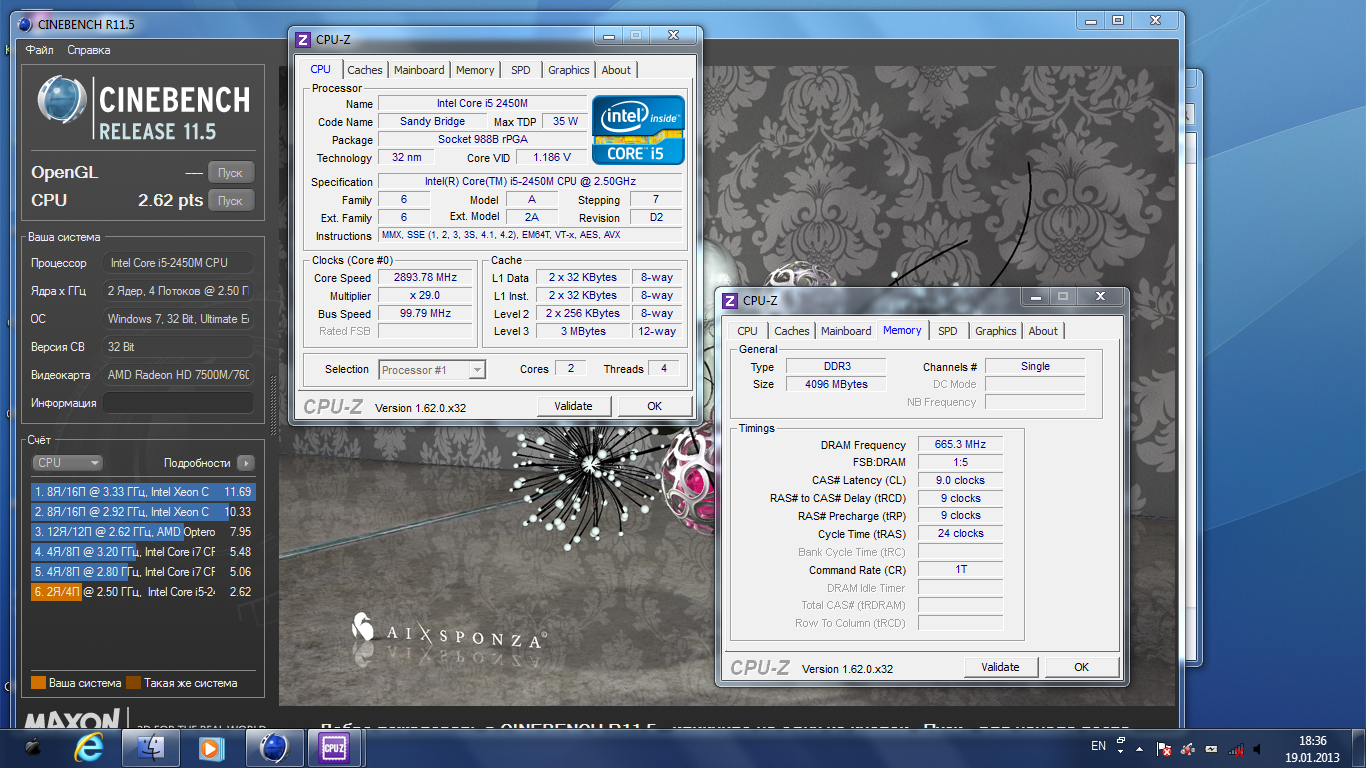The image size is (1366, 768).
Task: Open Memory tab in CPU-Z CPU window
Action: (475, 70)
